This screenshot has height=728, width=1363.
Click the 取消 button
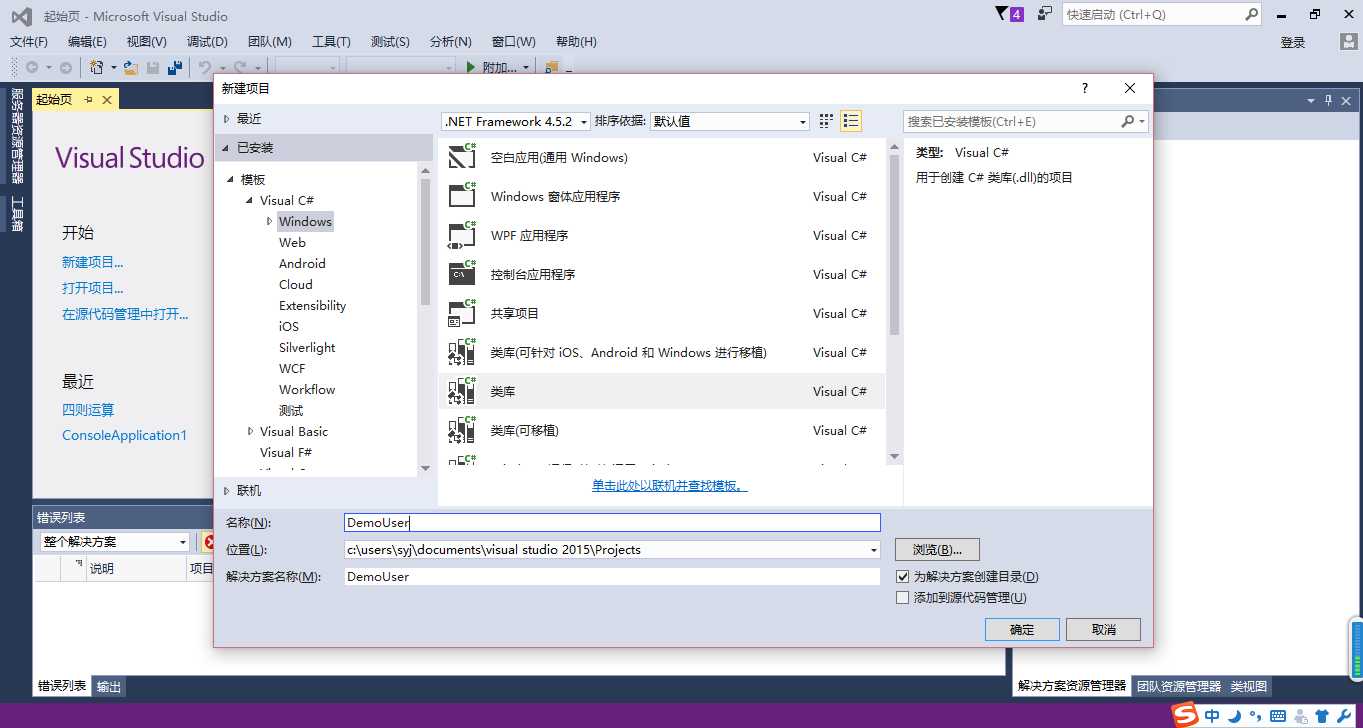(1103, 629)
